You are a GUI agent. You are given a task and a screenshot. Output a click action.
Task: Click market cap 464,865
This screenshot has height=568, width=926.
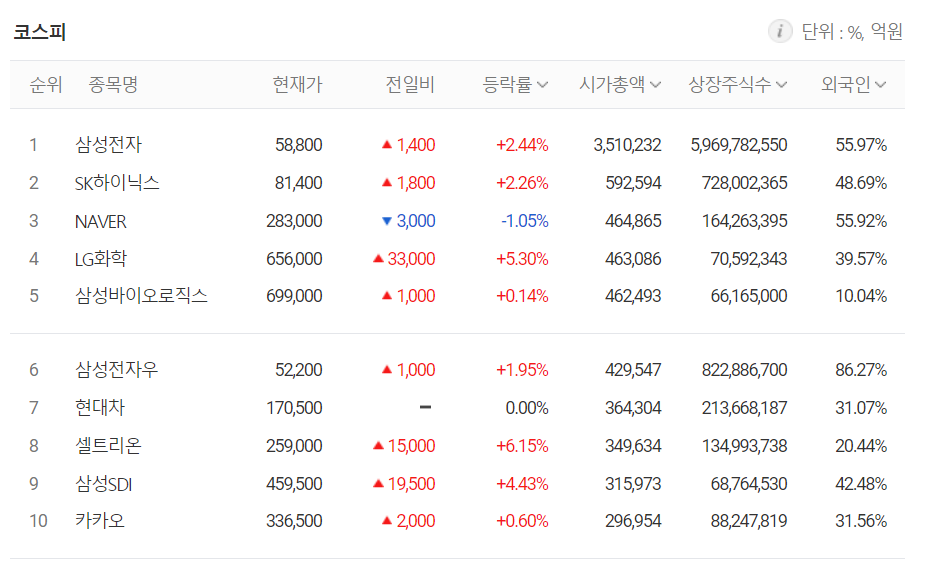633,221
